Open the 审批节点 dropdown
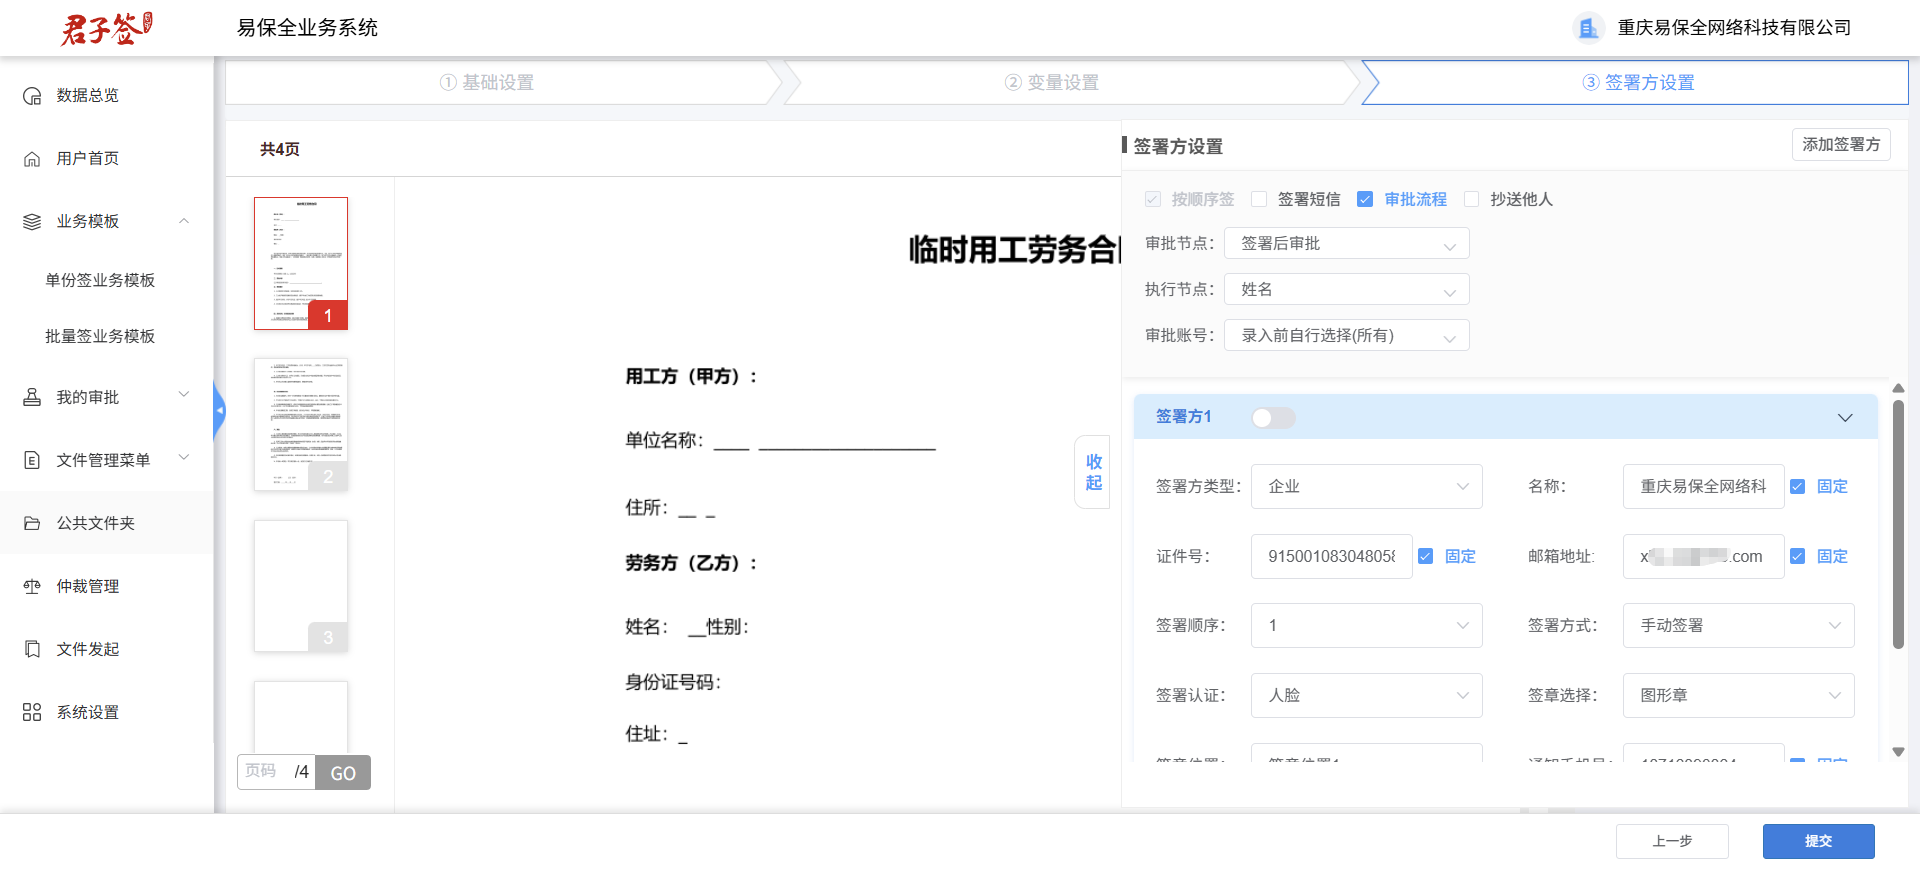 click(1347, 243)
